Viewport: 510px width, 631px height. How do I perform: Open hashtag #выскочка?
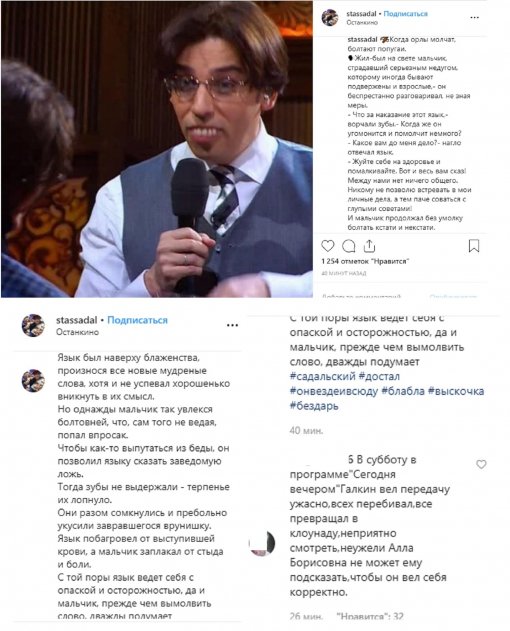coord(456,391)
